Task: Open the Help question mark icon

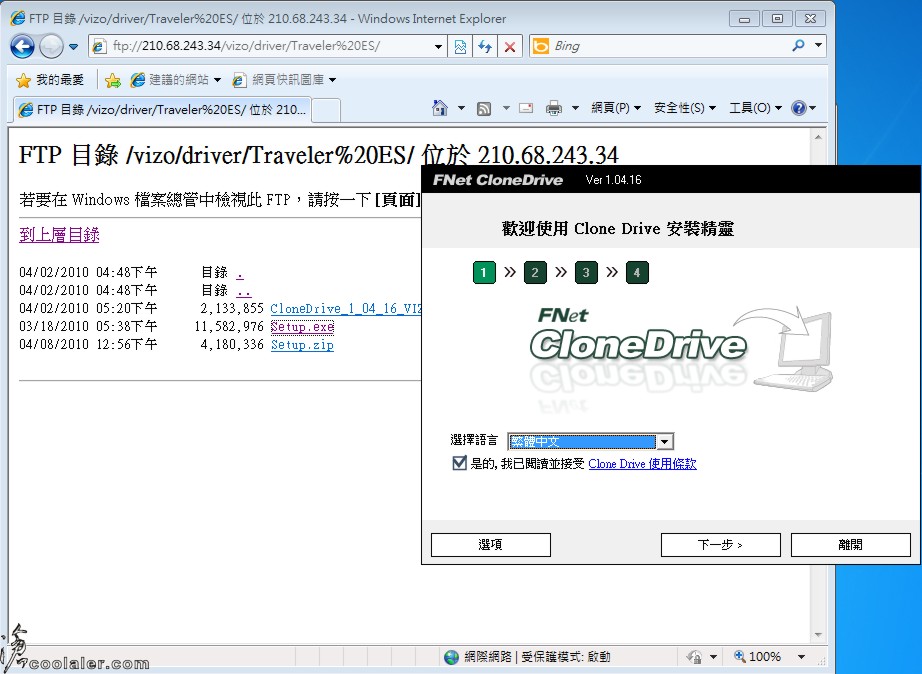Action: click(x=799, y=108)
